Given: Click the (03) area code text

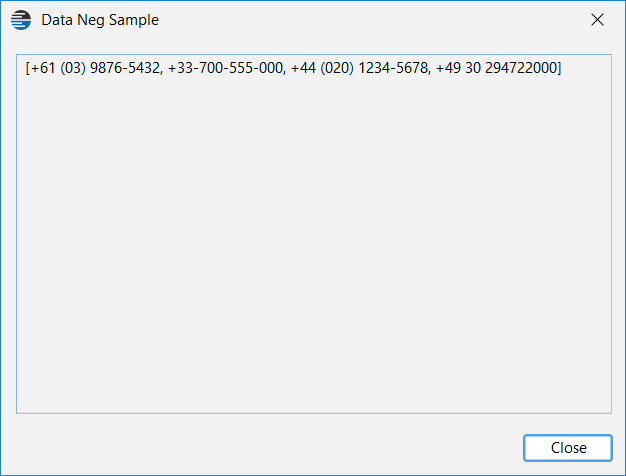Looking at the screenshot, I should coord(73,68).
